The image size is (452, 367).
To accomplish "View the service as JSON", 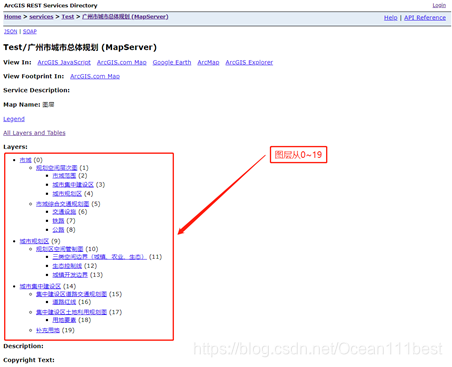I will 10,31.
